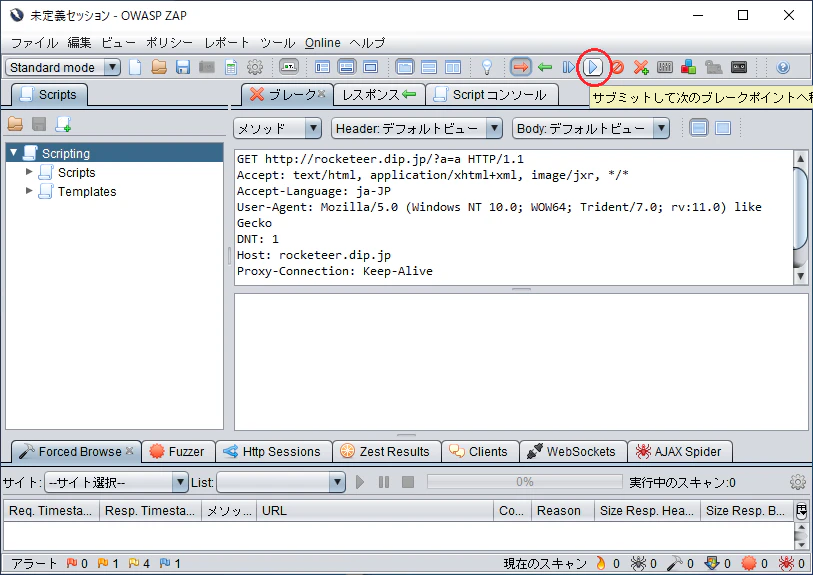
Task: Select the toolbar Request/Response tabs view icon
Action: pos(404,67)
